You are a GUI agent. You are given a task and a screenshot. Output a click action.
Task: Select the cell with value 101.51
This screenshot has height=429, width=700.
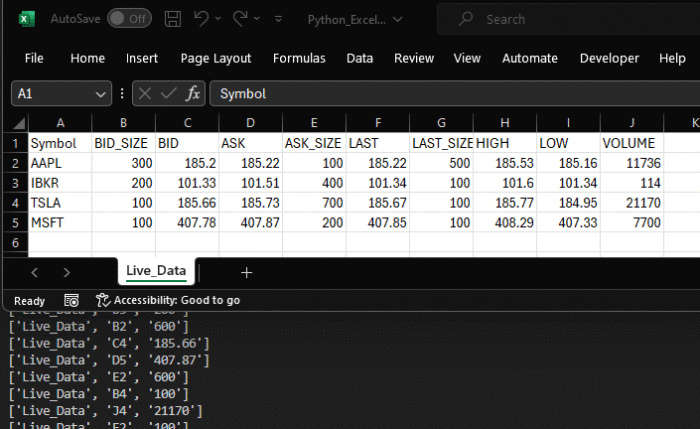[250, 183]
